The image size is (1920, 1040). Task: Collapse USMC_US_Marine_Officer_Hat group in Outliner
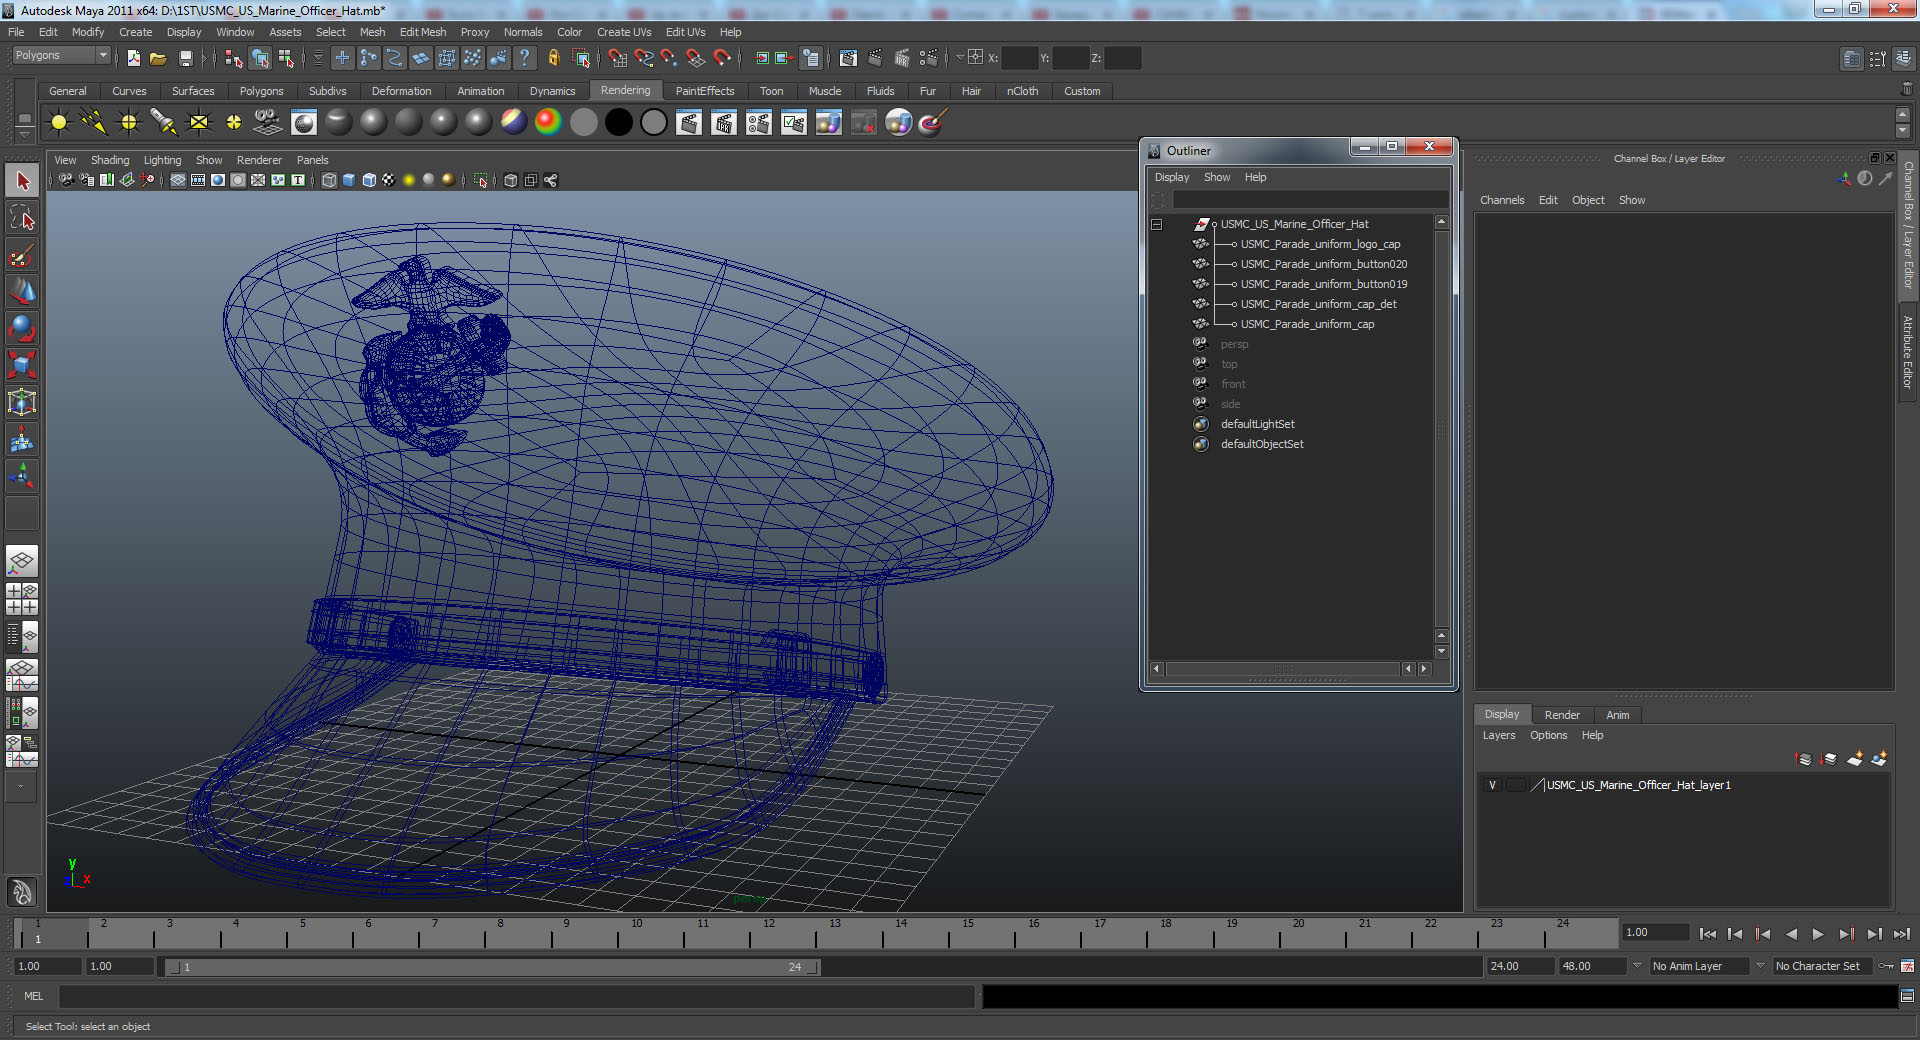pos(1157,224)
